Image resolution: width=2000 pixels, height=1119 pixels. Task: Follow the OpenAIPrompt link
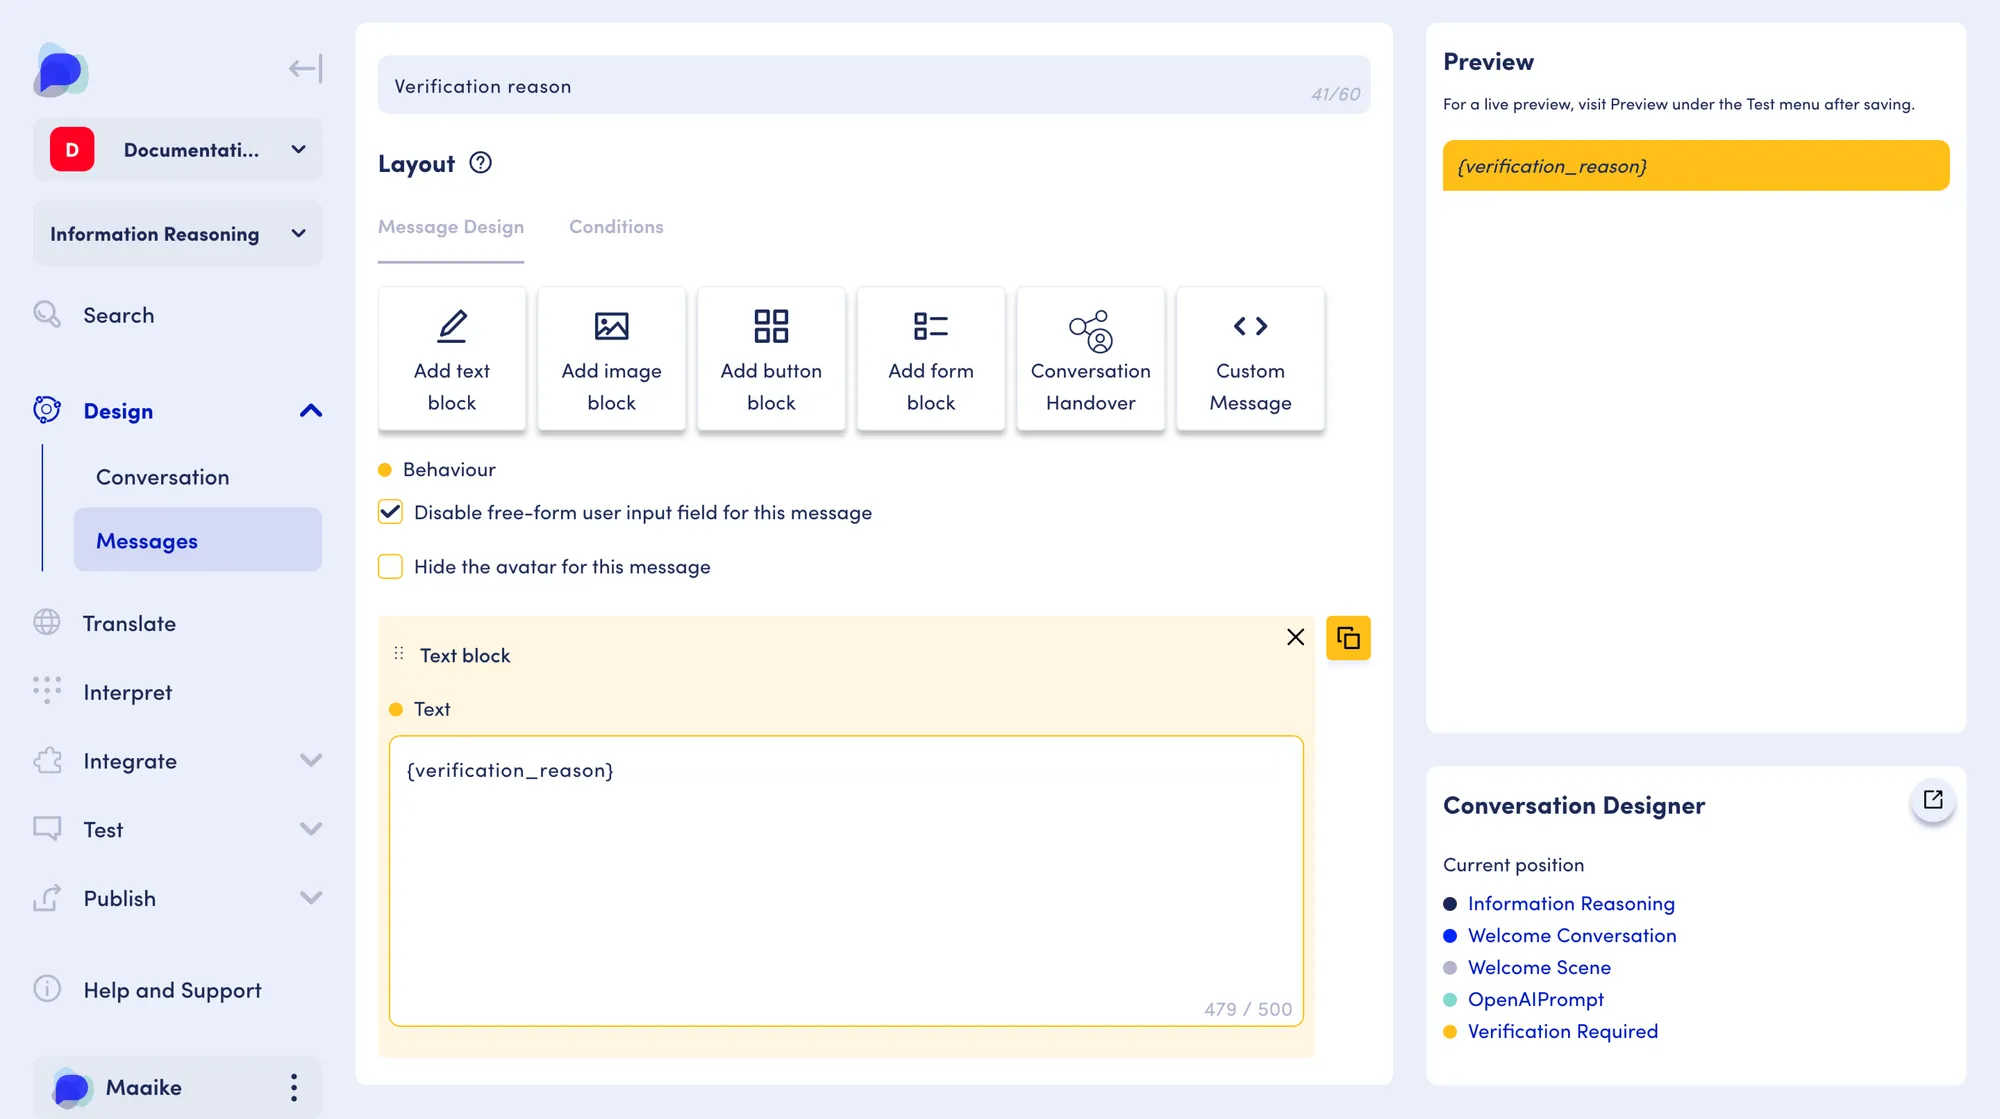[x=1536, y=1000]
